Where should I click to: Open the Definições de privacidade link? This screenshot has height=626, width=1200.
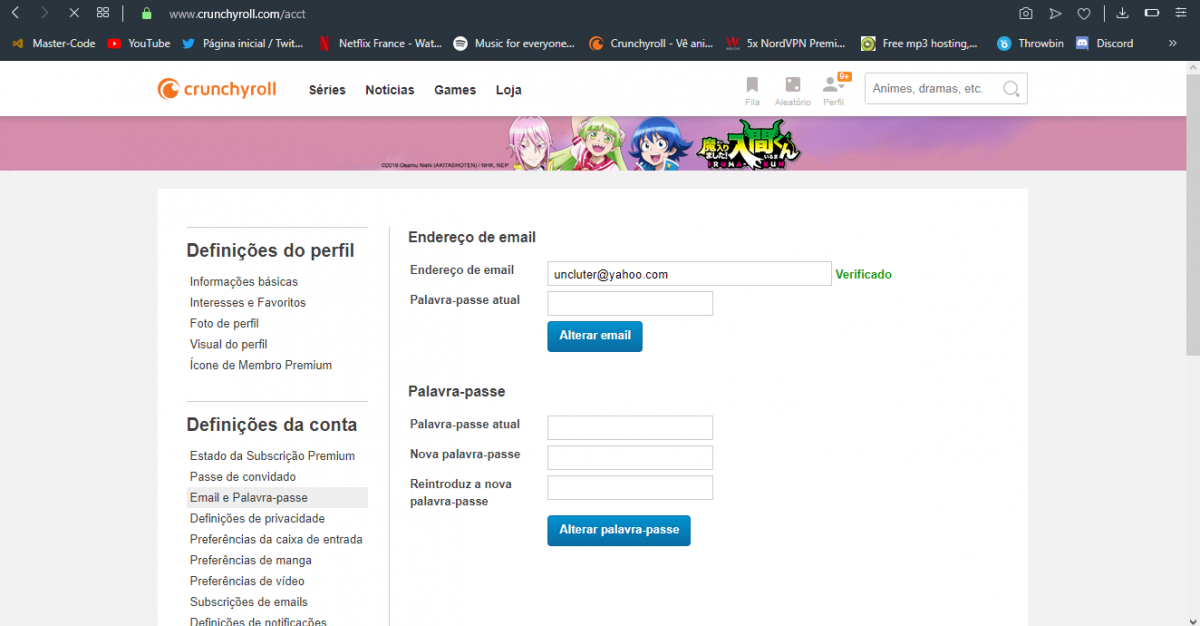pyautogui.click(x=257, y=518)
